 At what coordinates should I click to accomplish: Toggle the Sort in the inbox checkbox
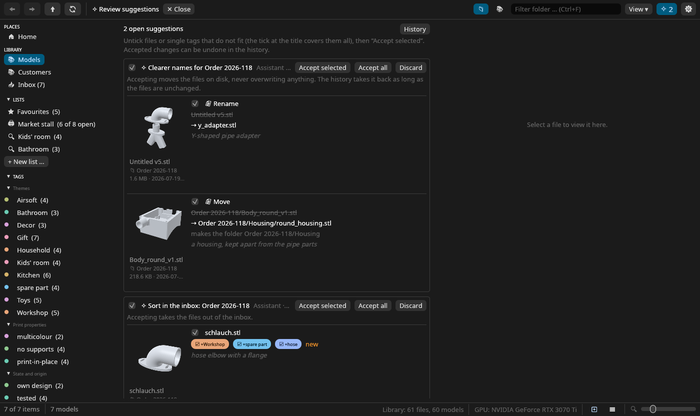click(x=132, y=306)
